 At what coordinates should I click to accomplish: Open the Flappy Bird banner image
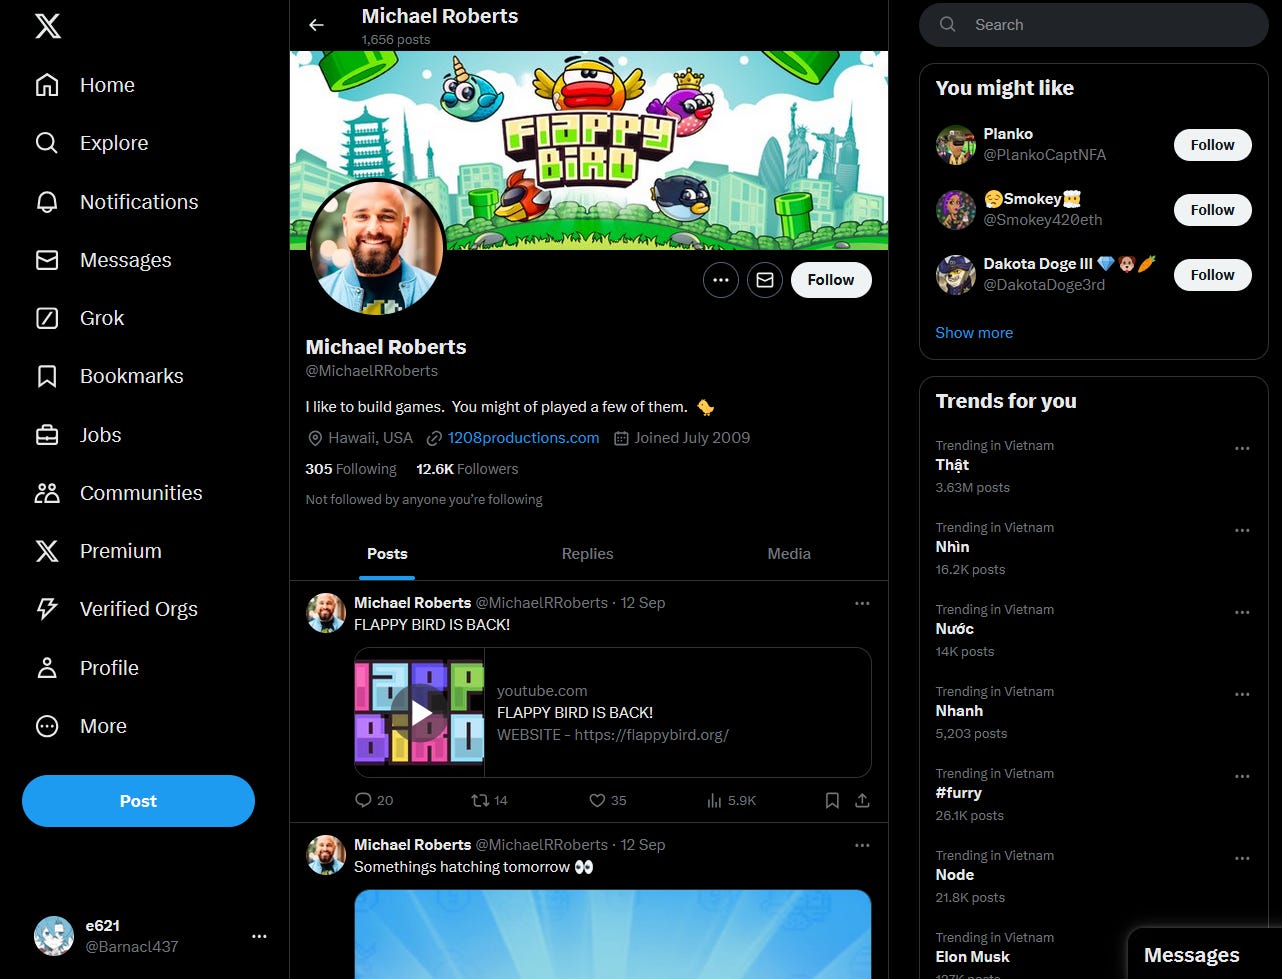click(589, 150)
